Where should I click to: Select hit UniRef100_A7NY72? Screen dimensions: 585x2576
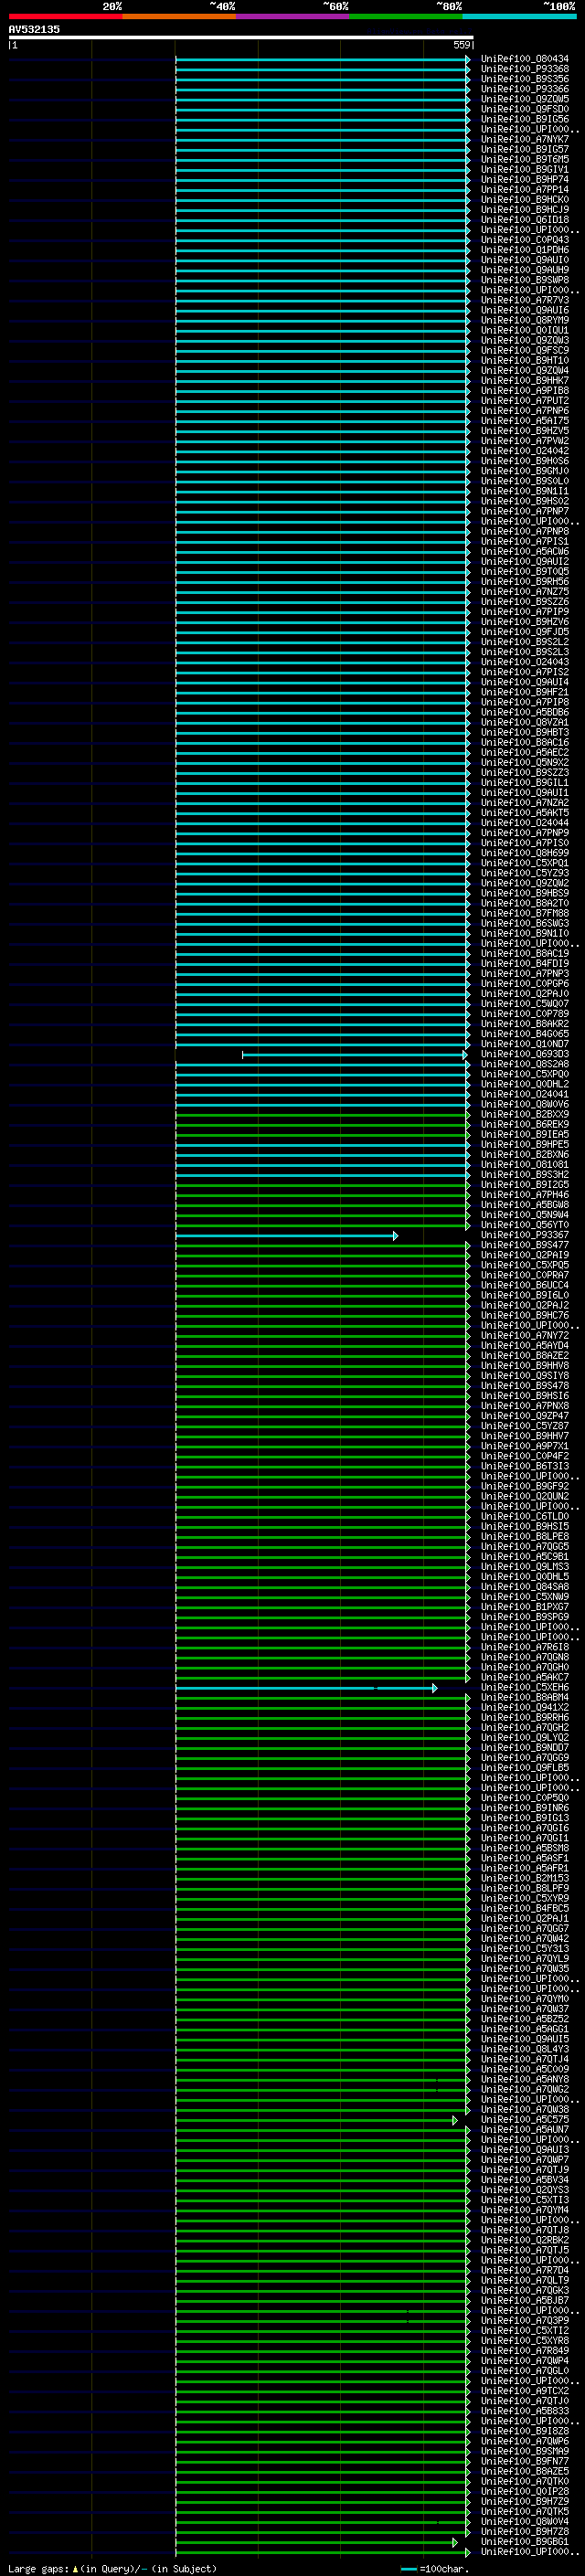tap(524, 1336)
